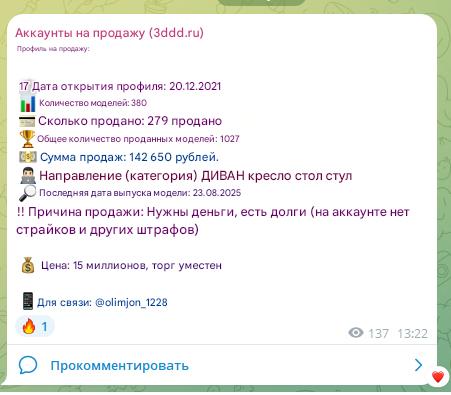Click the mobile phone emoji icon
This screenshot has width=451, height=395.
click(28, 301)
